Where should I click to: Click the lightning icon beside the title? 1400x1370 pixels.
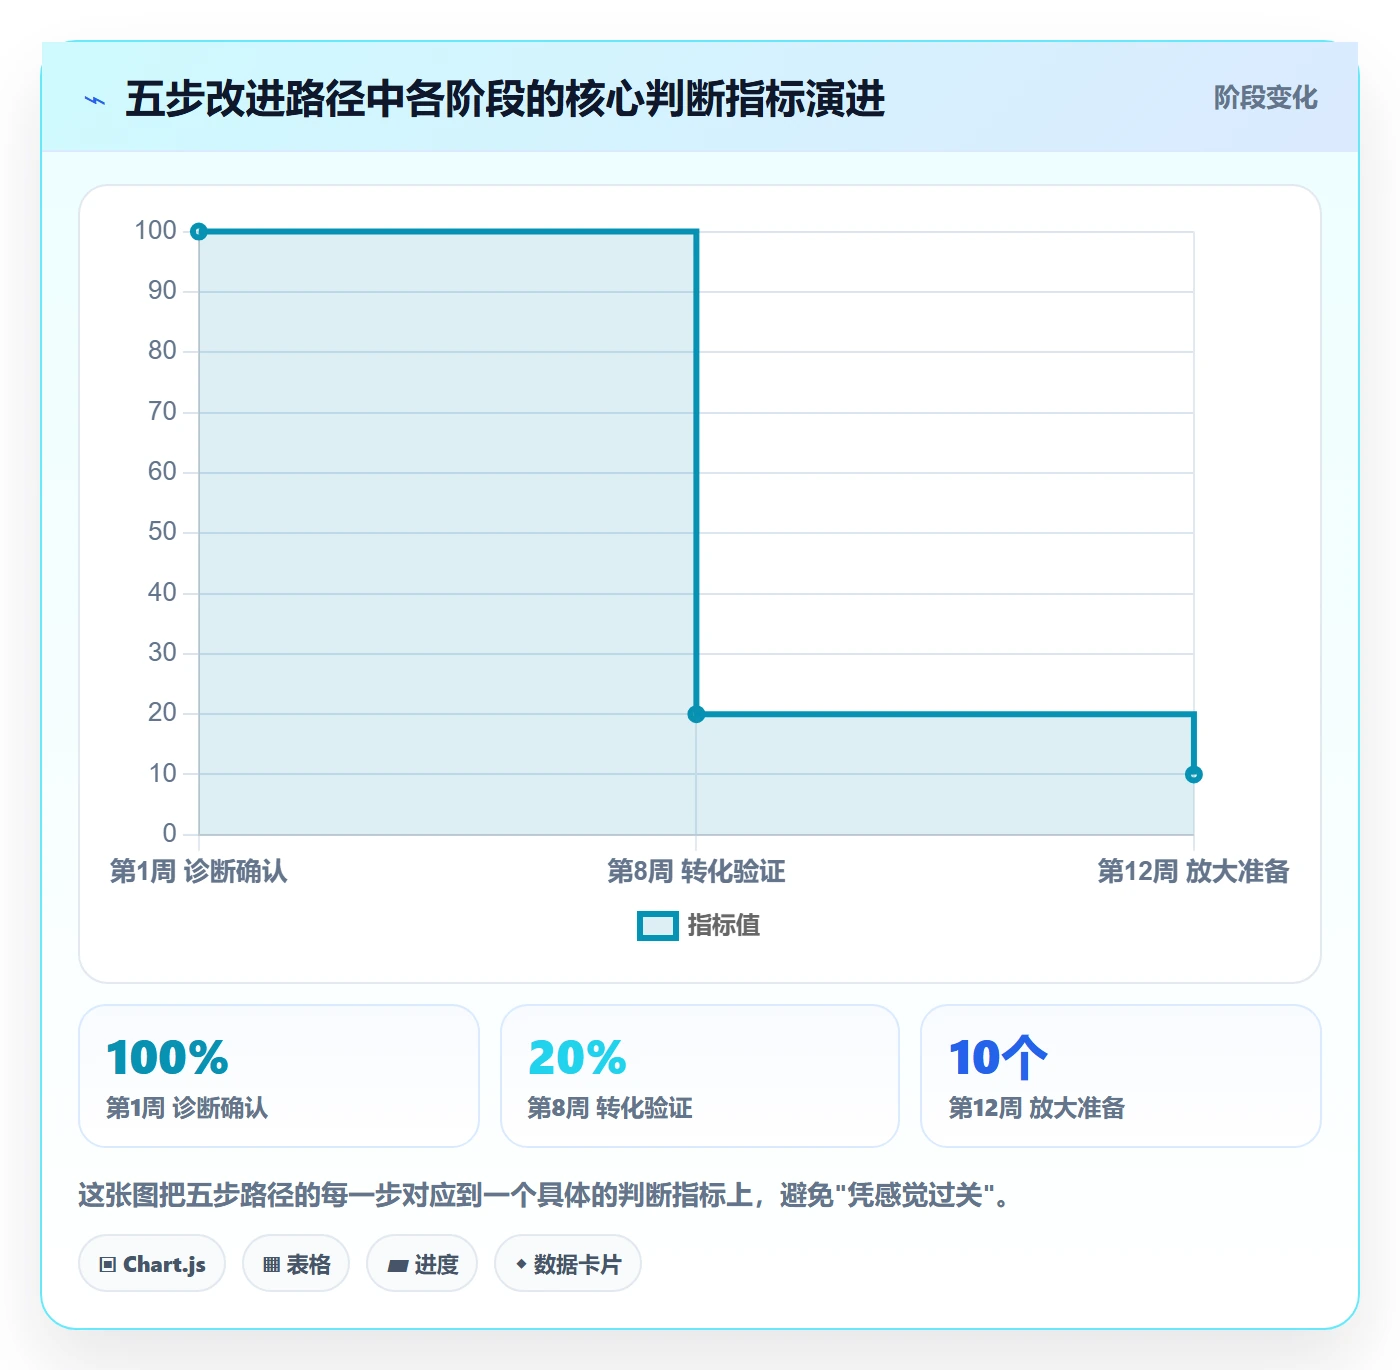[95, 100]
